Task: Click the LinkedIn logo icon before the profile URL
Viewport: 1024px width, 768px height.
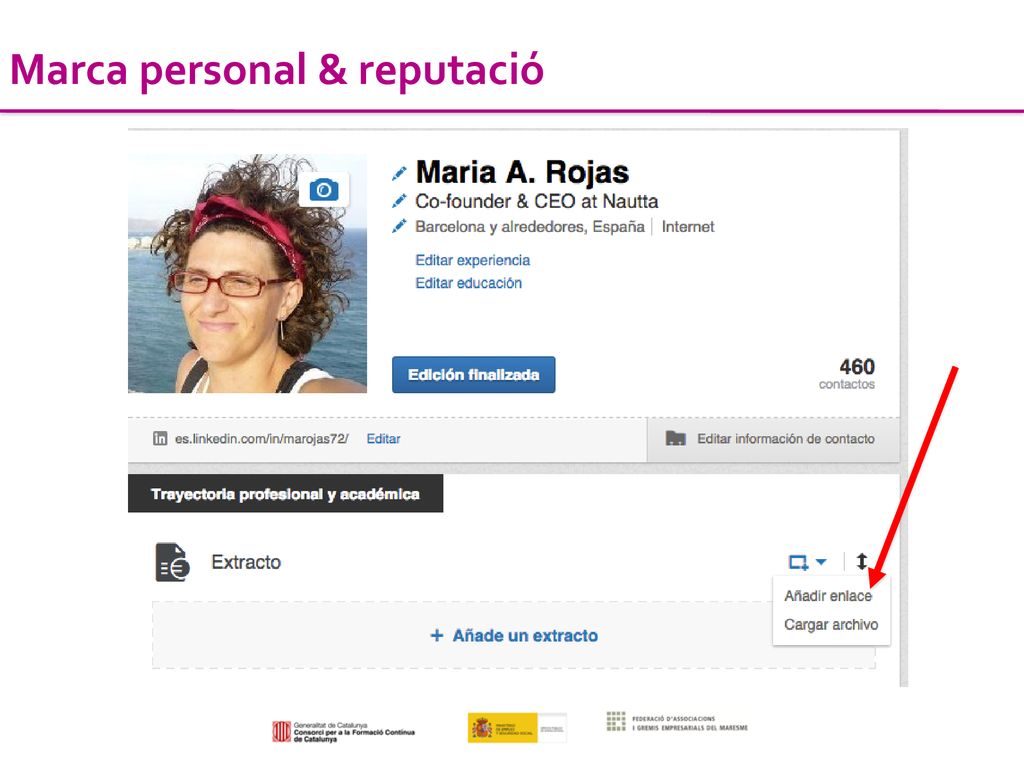Action: point(160,438)
